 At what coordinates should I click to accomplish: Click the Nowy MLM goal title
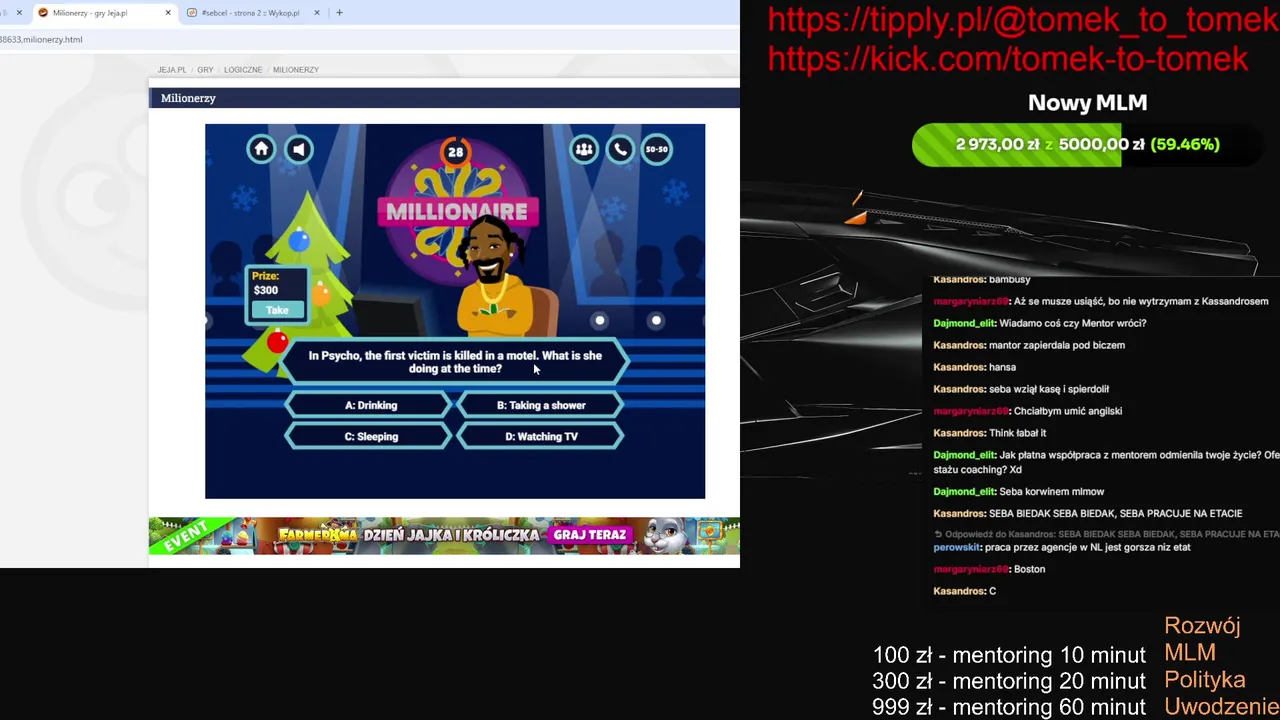click(1087, 103)
